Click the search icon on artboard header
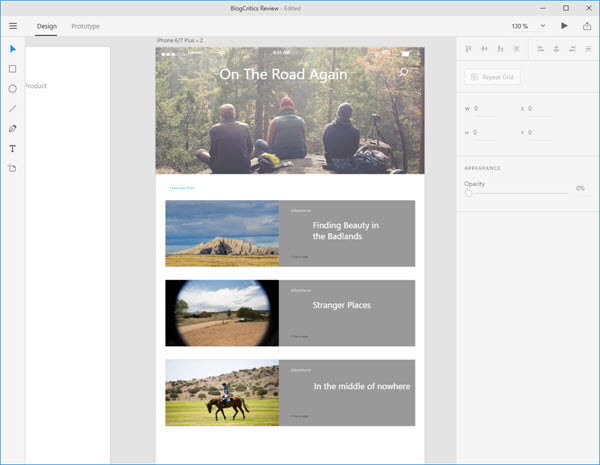Image resolution: width=600 pixels, height=465 pixels. click(x=403, y=72)
